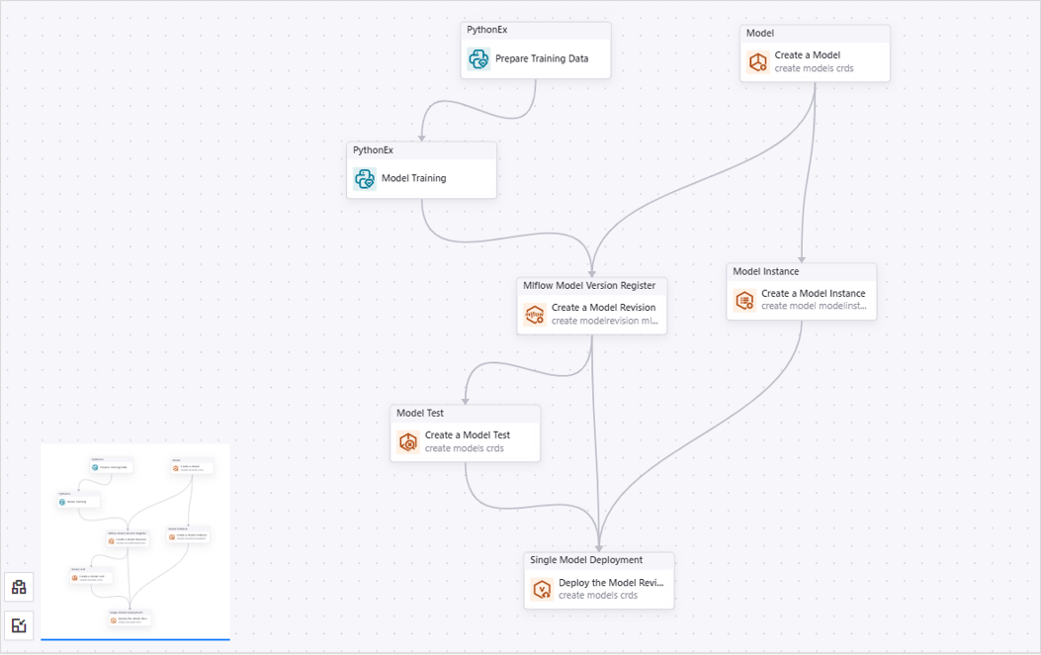Viewport: 1041px width, 655px height.
Task: Click the Create a Model Instance icon
Action: [744, 300]
